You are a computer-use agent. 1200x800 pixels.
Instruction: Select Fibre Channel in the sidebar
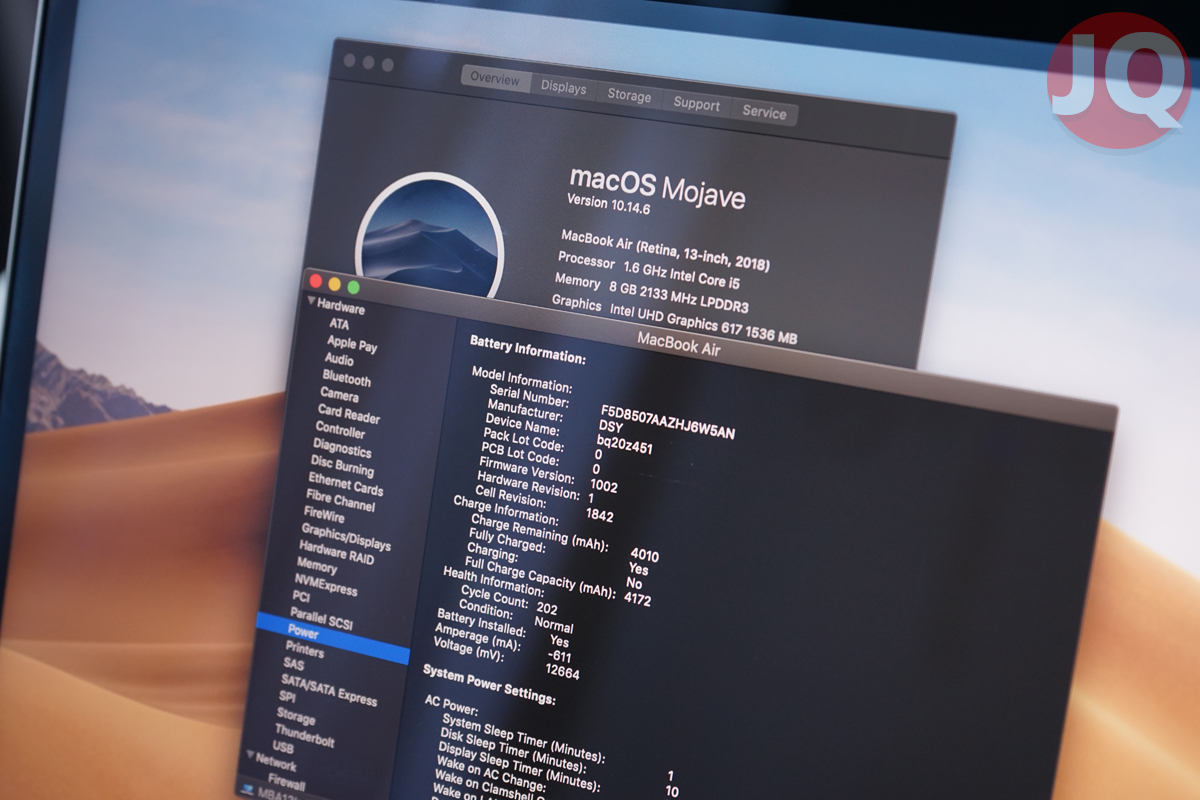340,501
